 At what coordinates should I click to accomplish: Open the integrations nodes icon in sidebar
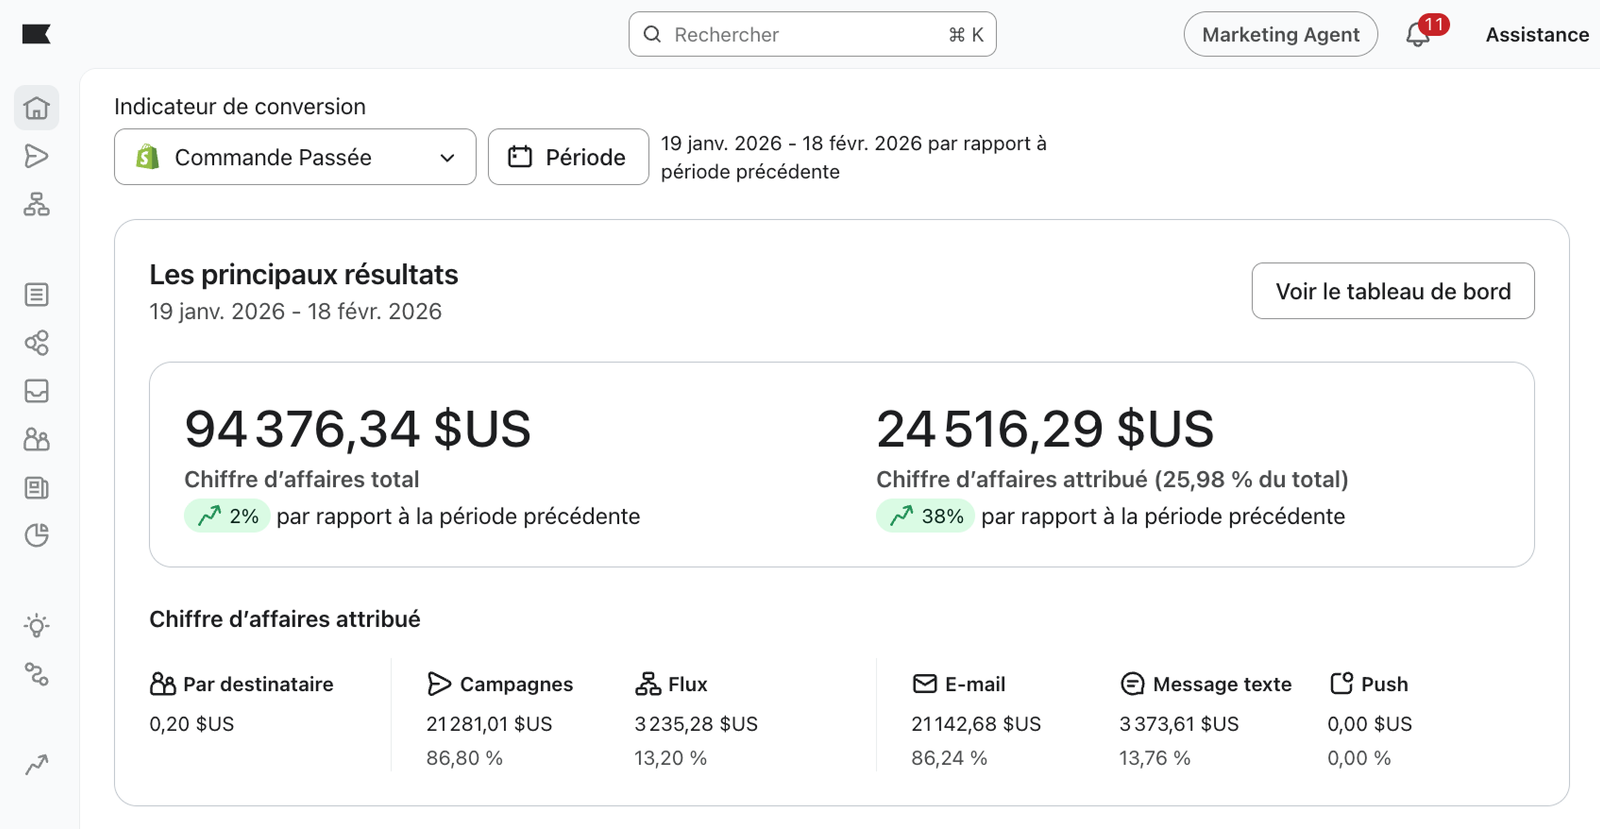tap(37, 675)
